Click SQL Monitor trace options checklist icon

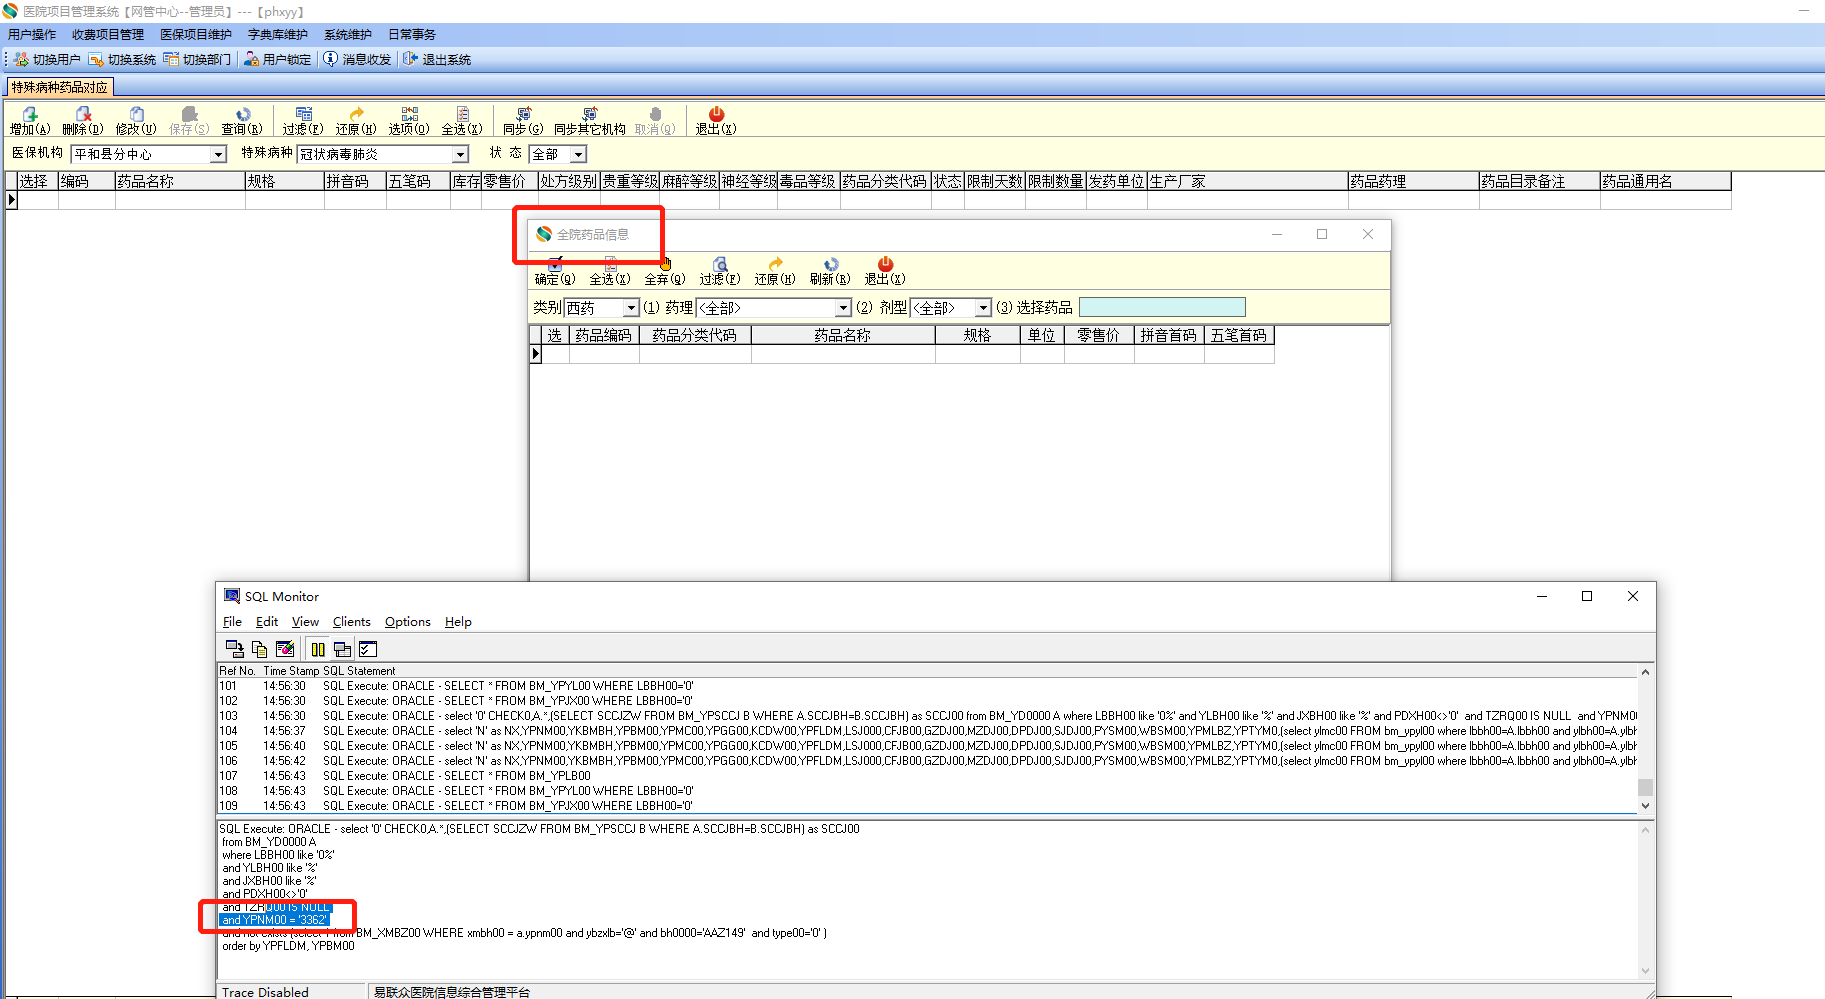point(368,649)
